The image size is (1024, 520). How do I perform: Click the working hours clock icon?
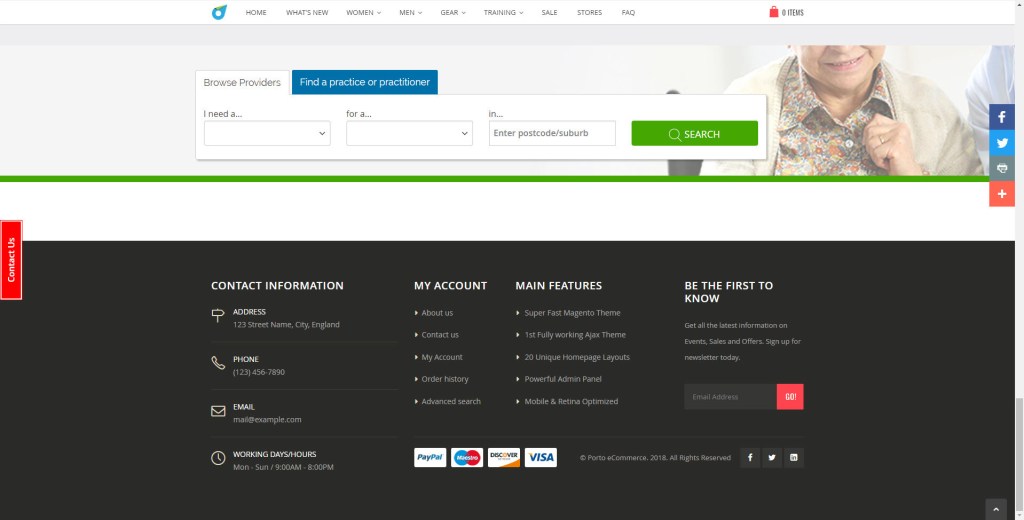[218, 458]
